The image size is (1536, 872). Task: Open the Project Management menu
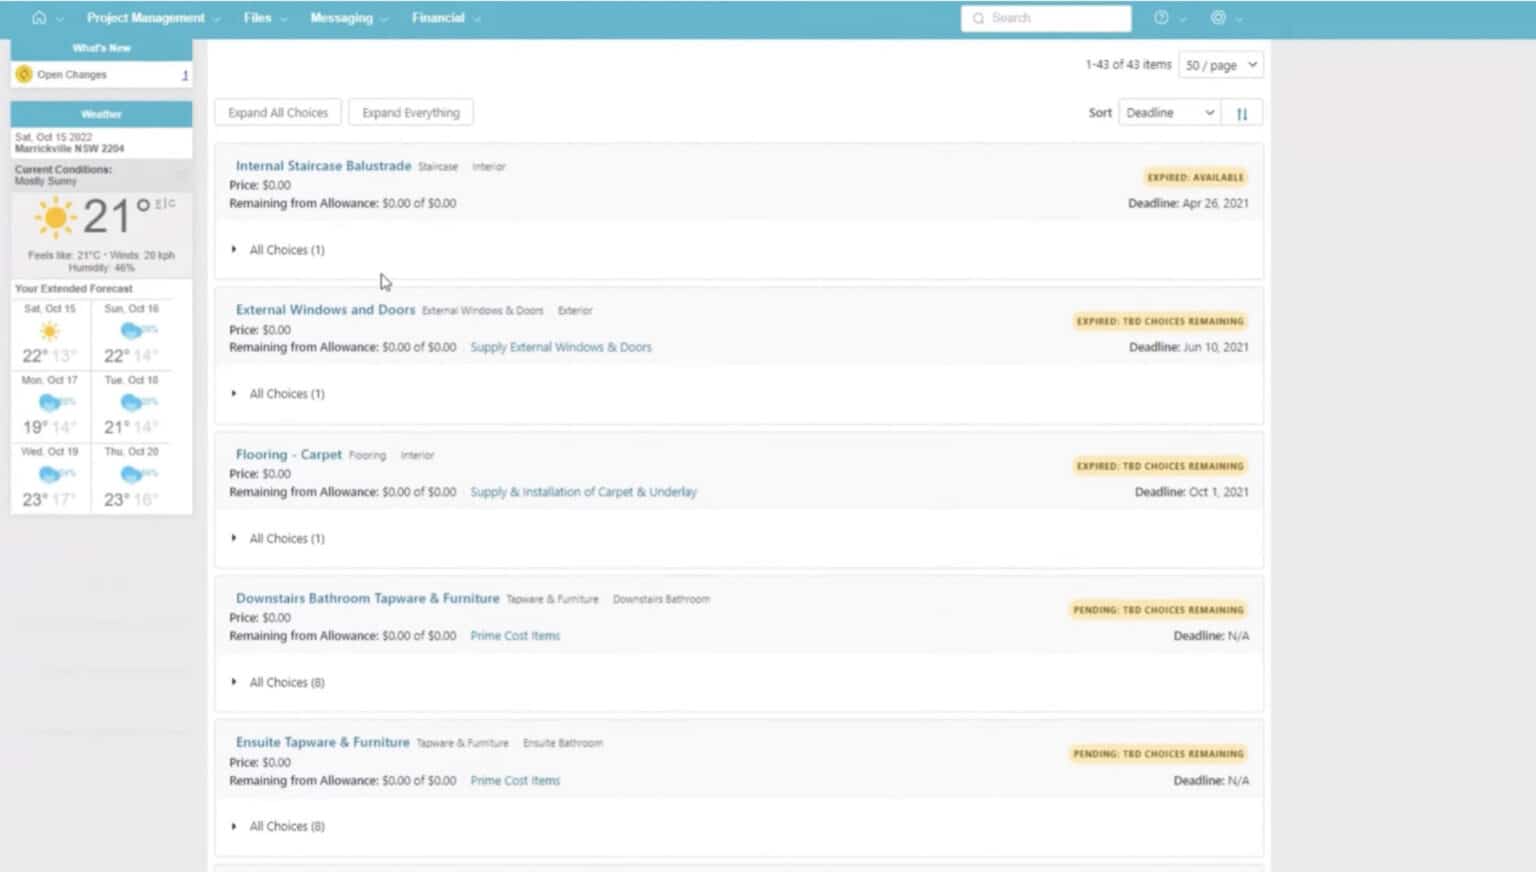pos(153,18)
